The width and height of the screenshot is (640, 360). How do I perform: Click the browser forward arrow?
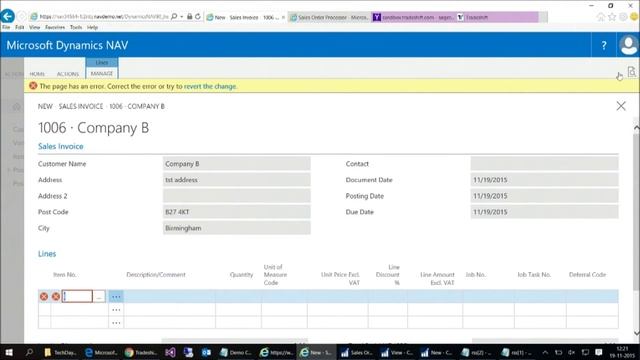coord(22,17)
